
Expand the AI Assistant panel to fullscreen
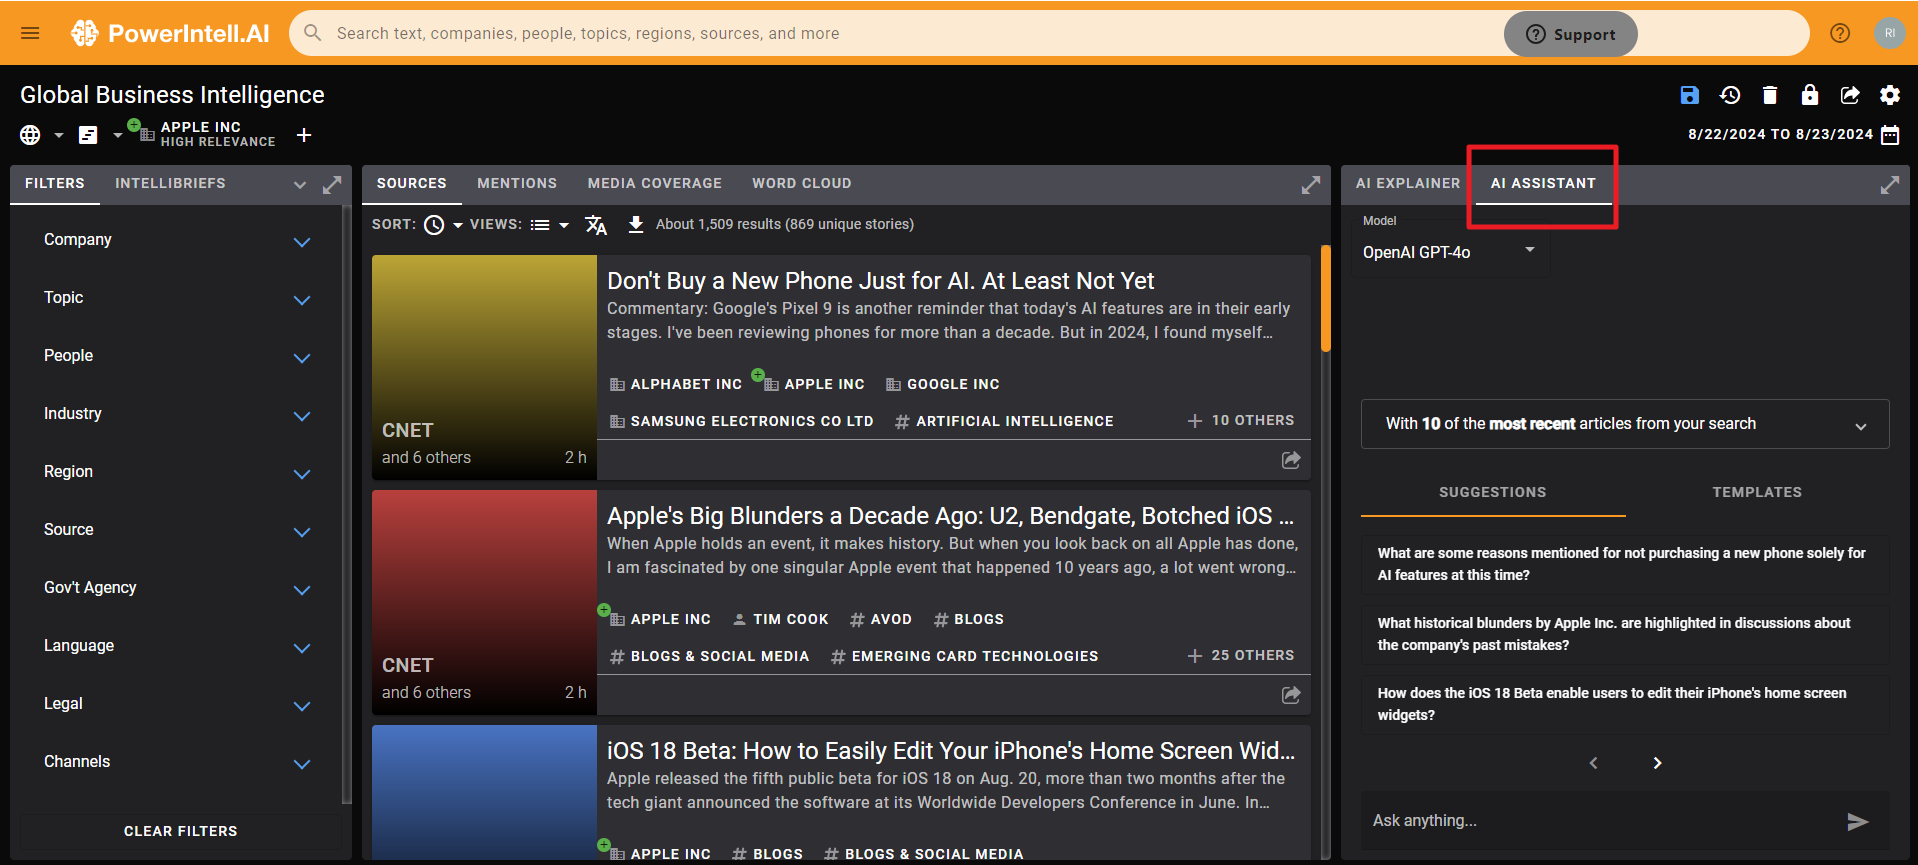coord(1890,185)
